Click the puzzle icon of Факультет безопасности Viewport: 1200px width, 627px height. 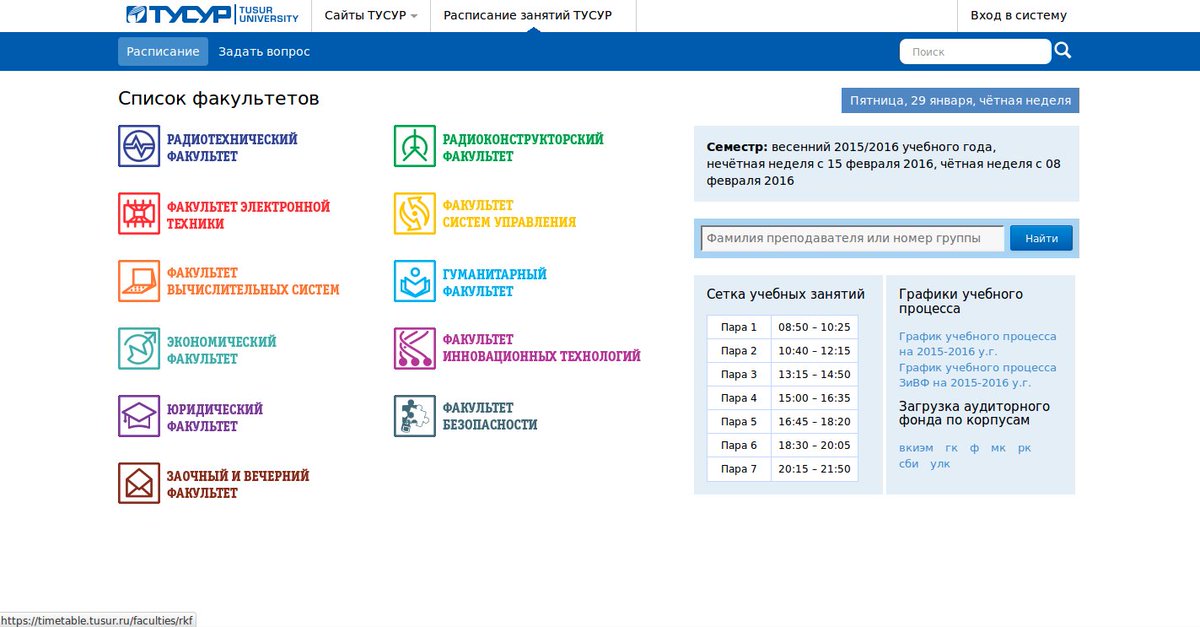415,416
